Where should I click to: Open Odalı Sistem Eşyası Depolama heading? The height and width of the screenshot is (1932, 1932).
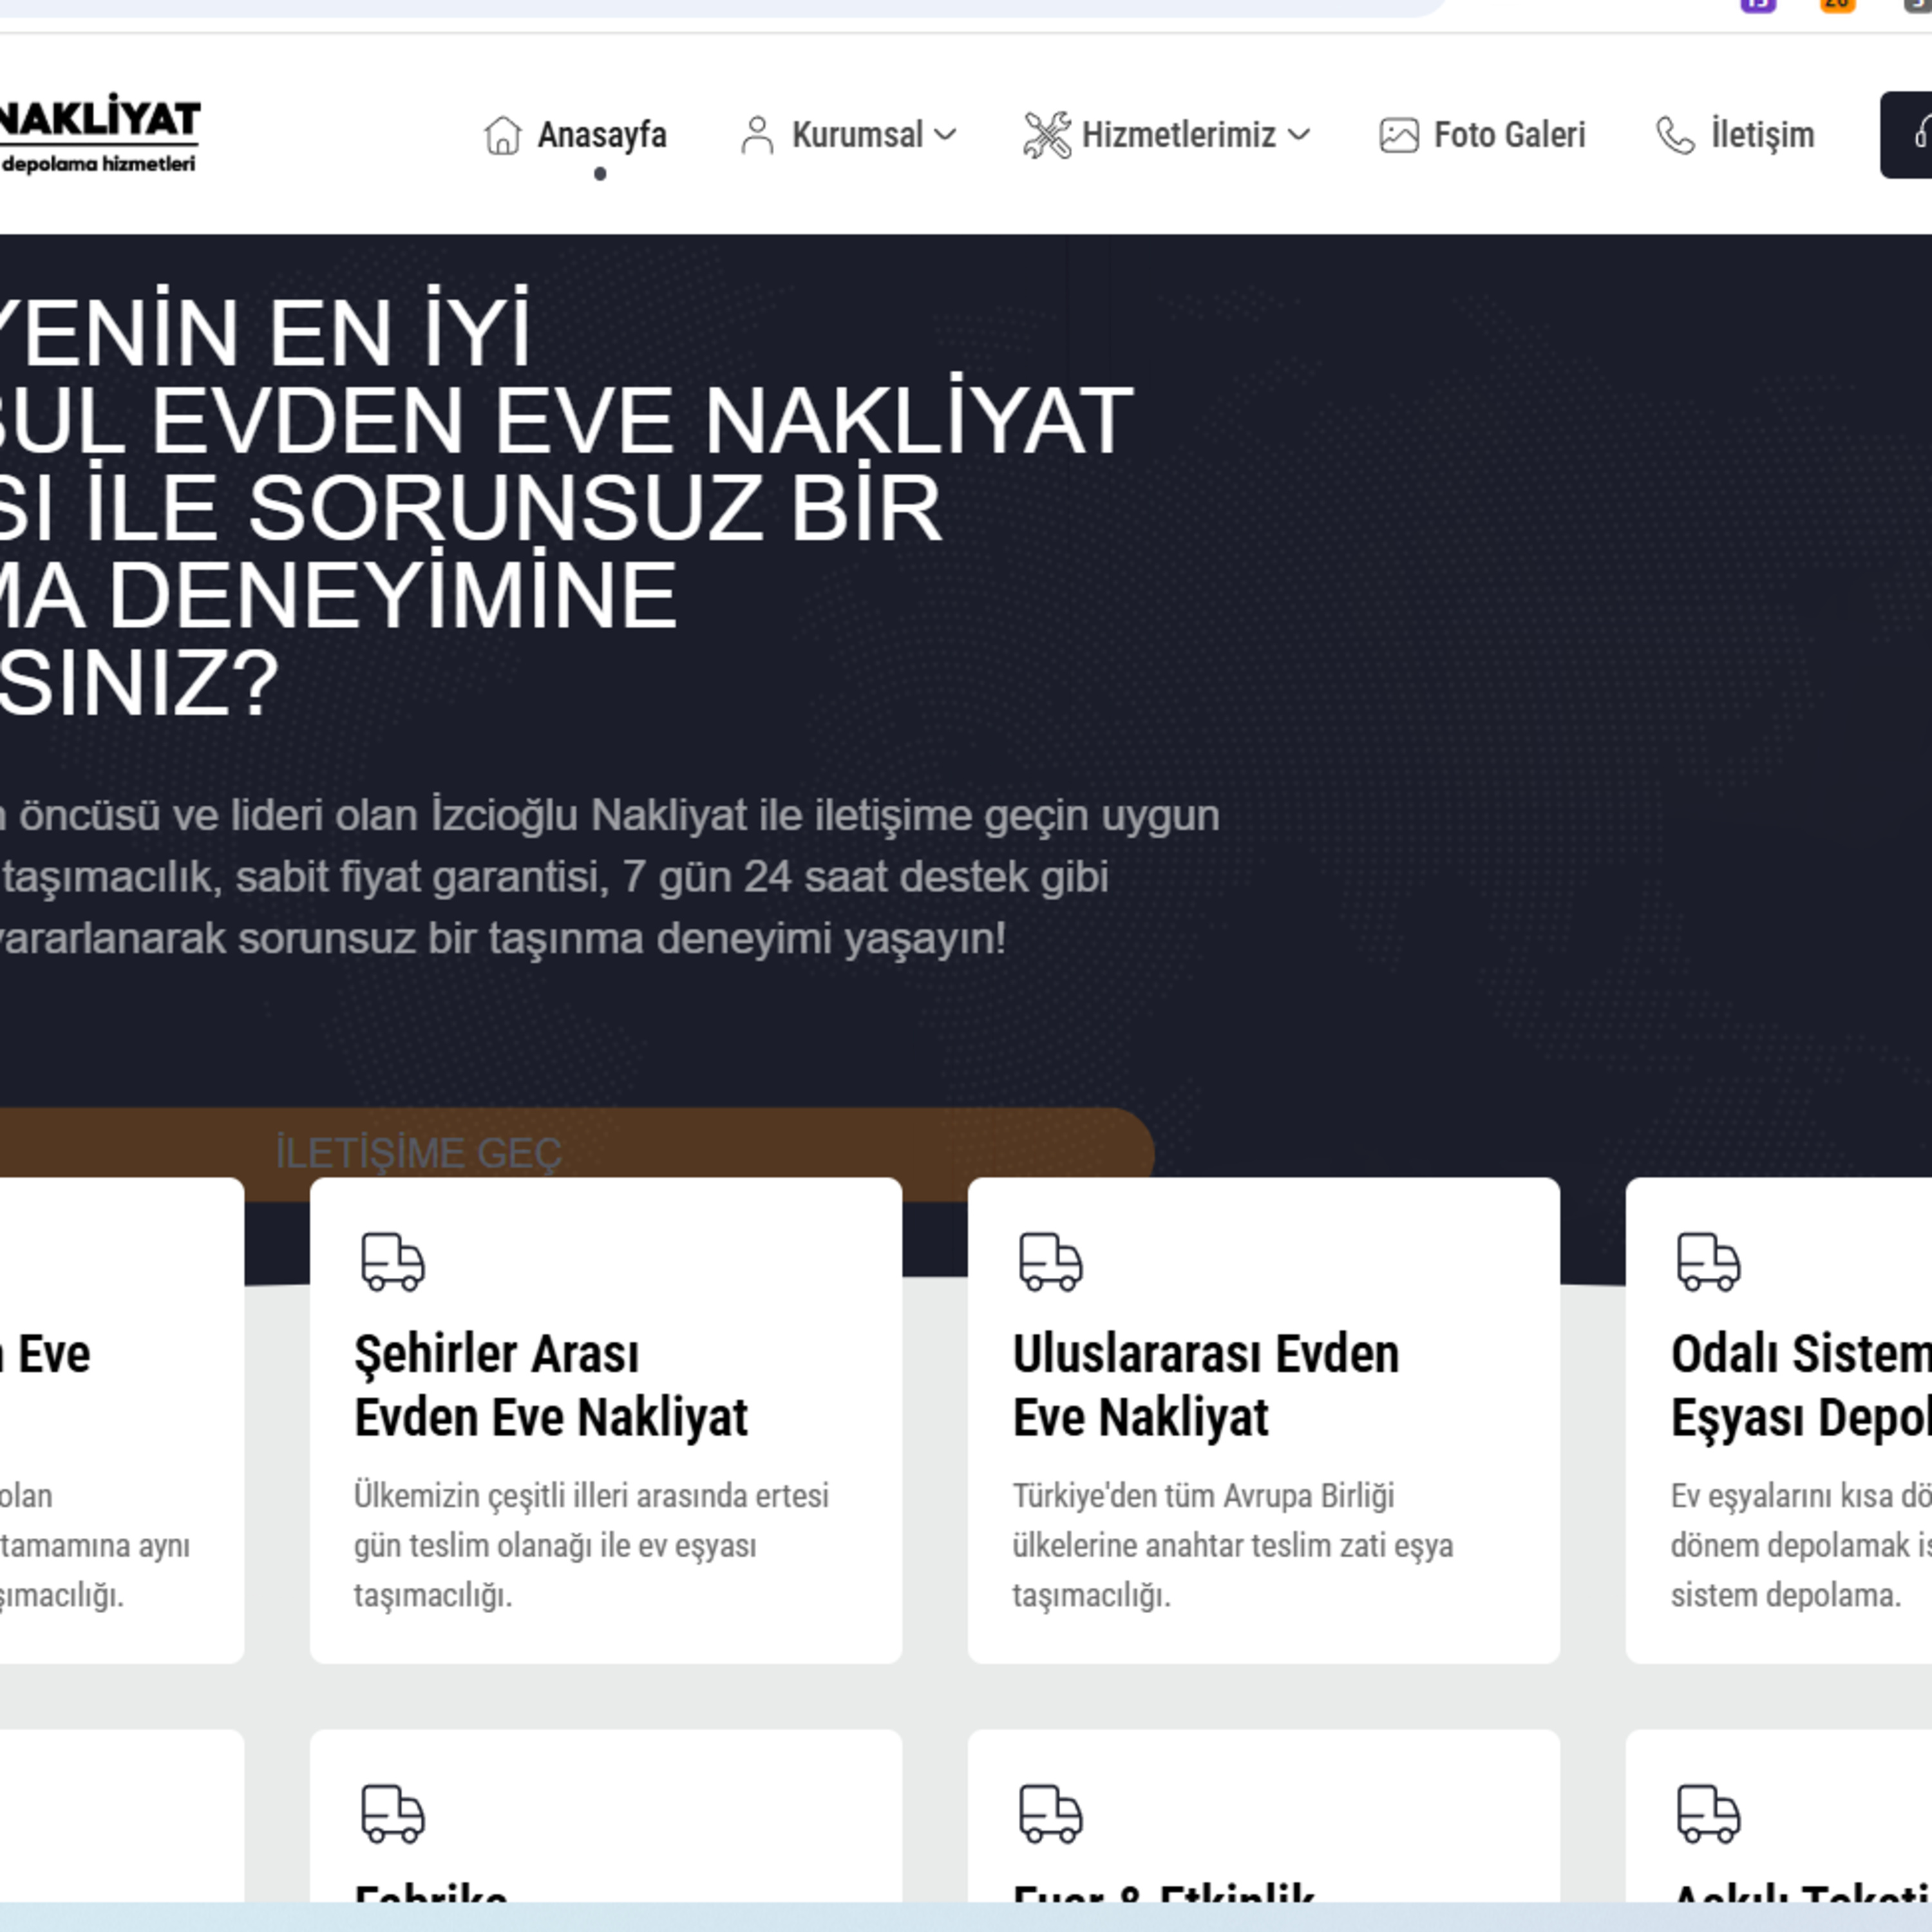pyautogui.click(x=1801, y=1386)
